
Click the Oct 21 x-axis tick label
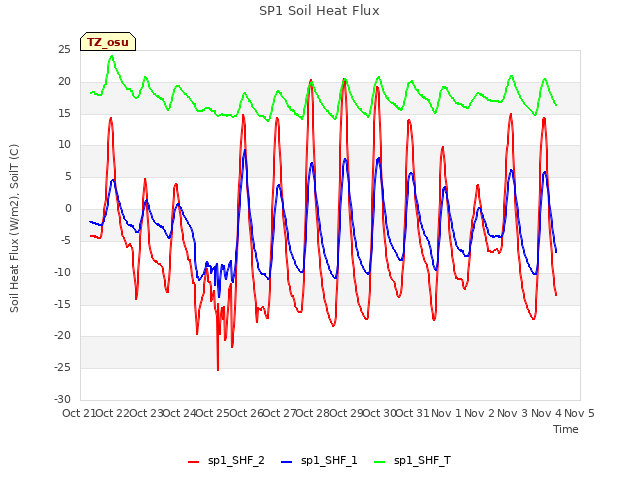79,413
